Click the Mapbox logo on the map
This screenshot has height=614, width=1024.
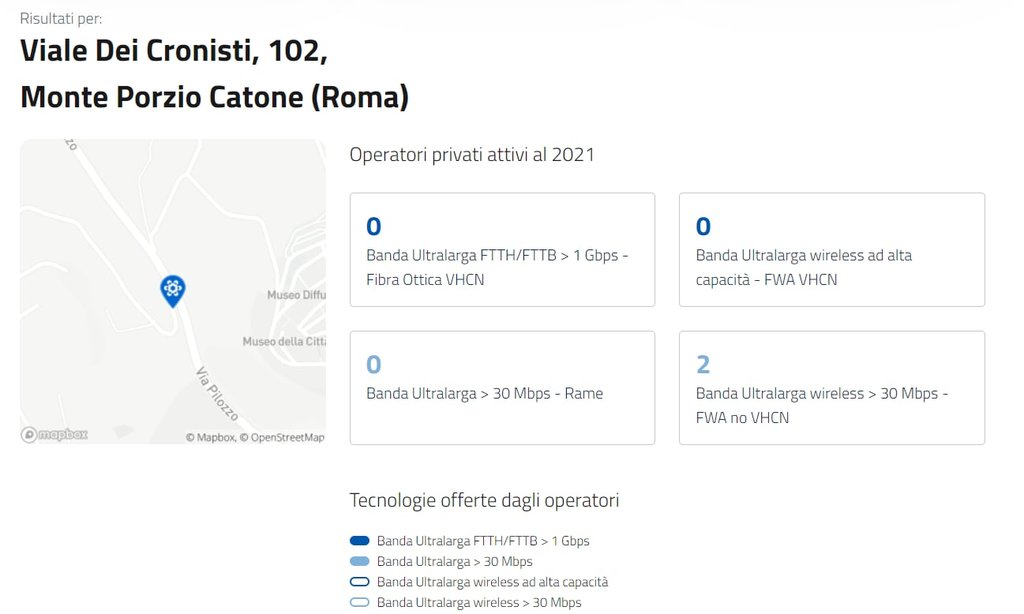55,434
